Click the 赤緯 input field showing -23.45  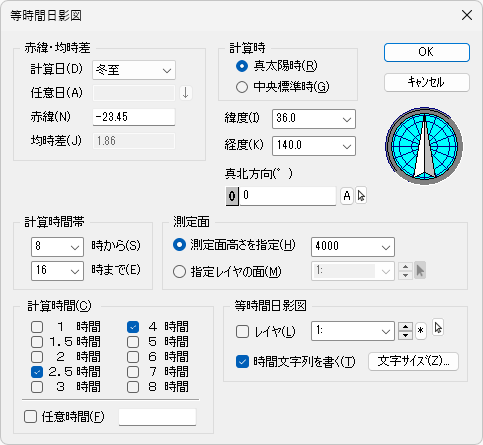click(x=134, y=117)
